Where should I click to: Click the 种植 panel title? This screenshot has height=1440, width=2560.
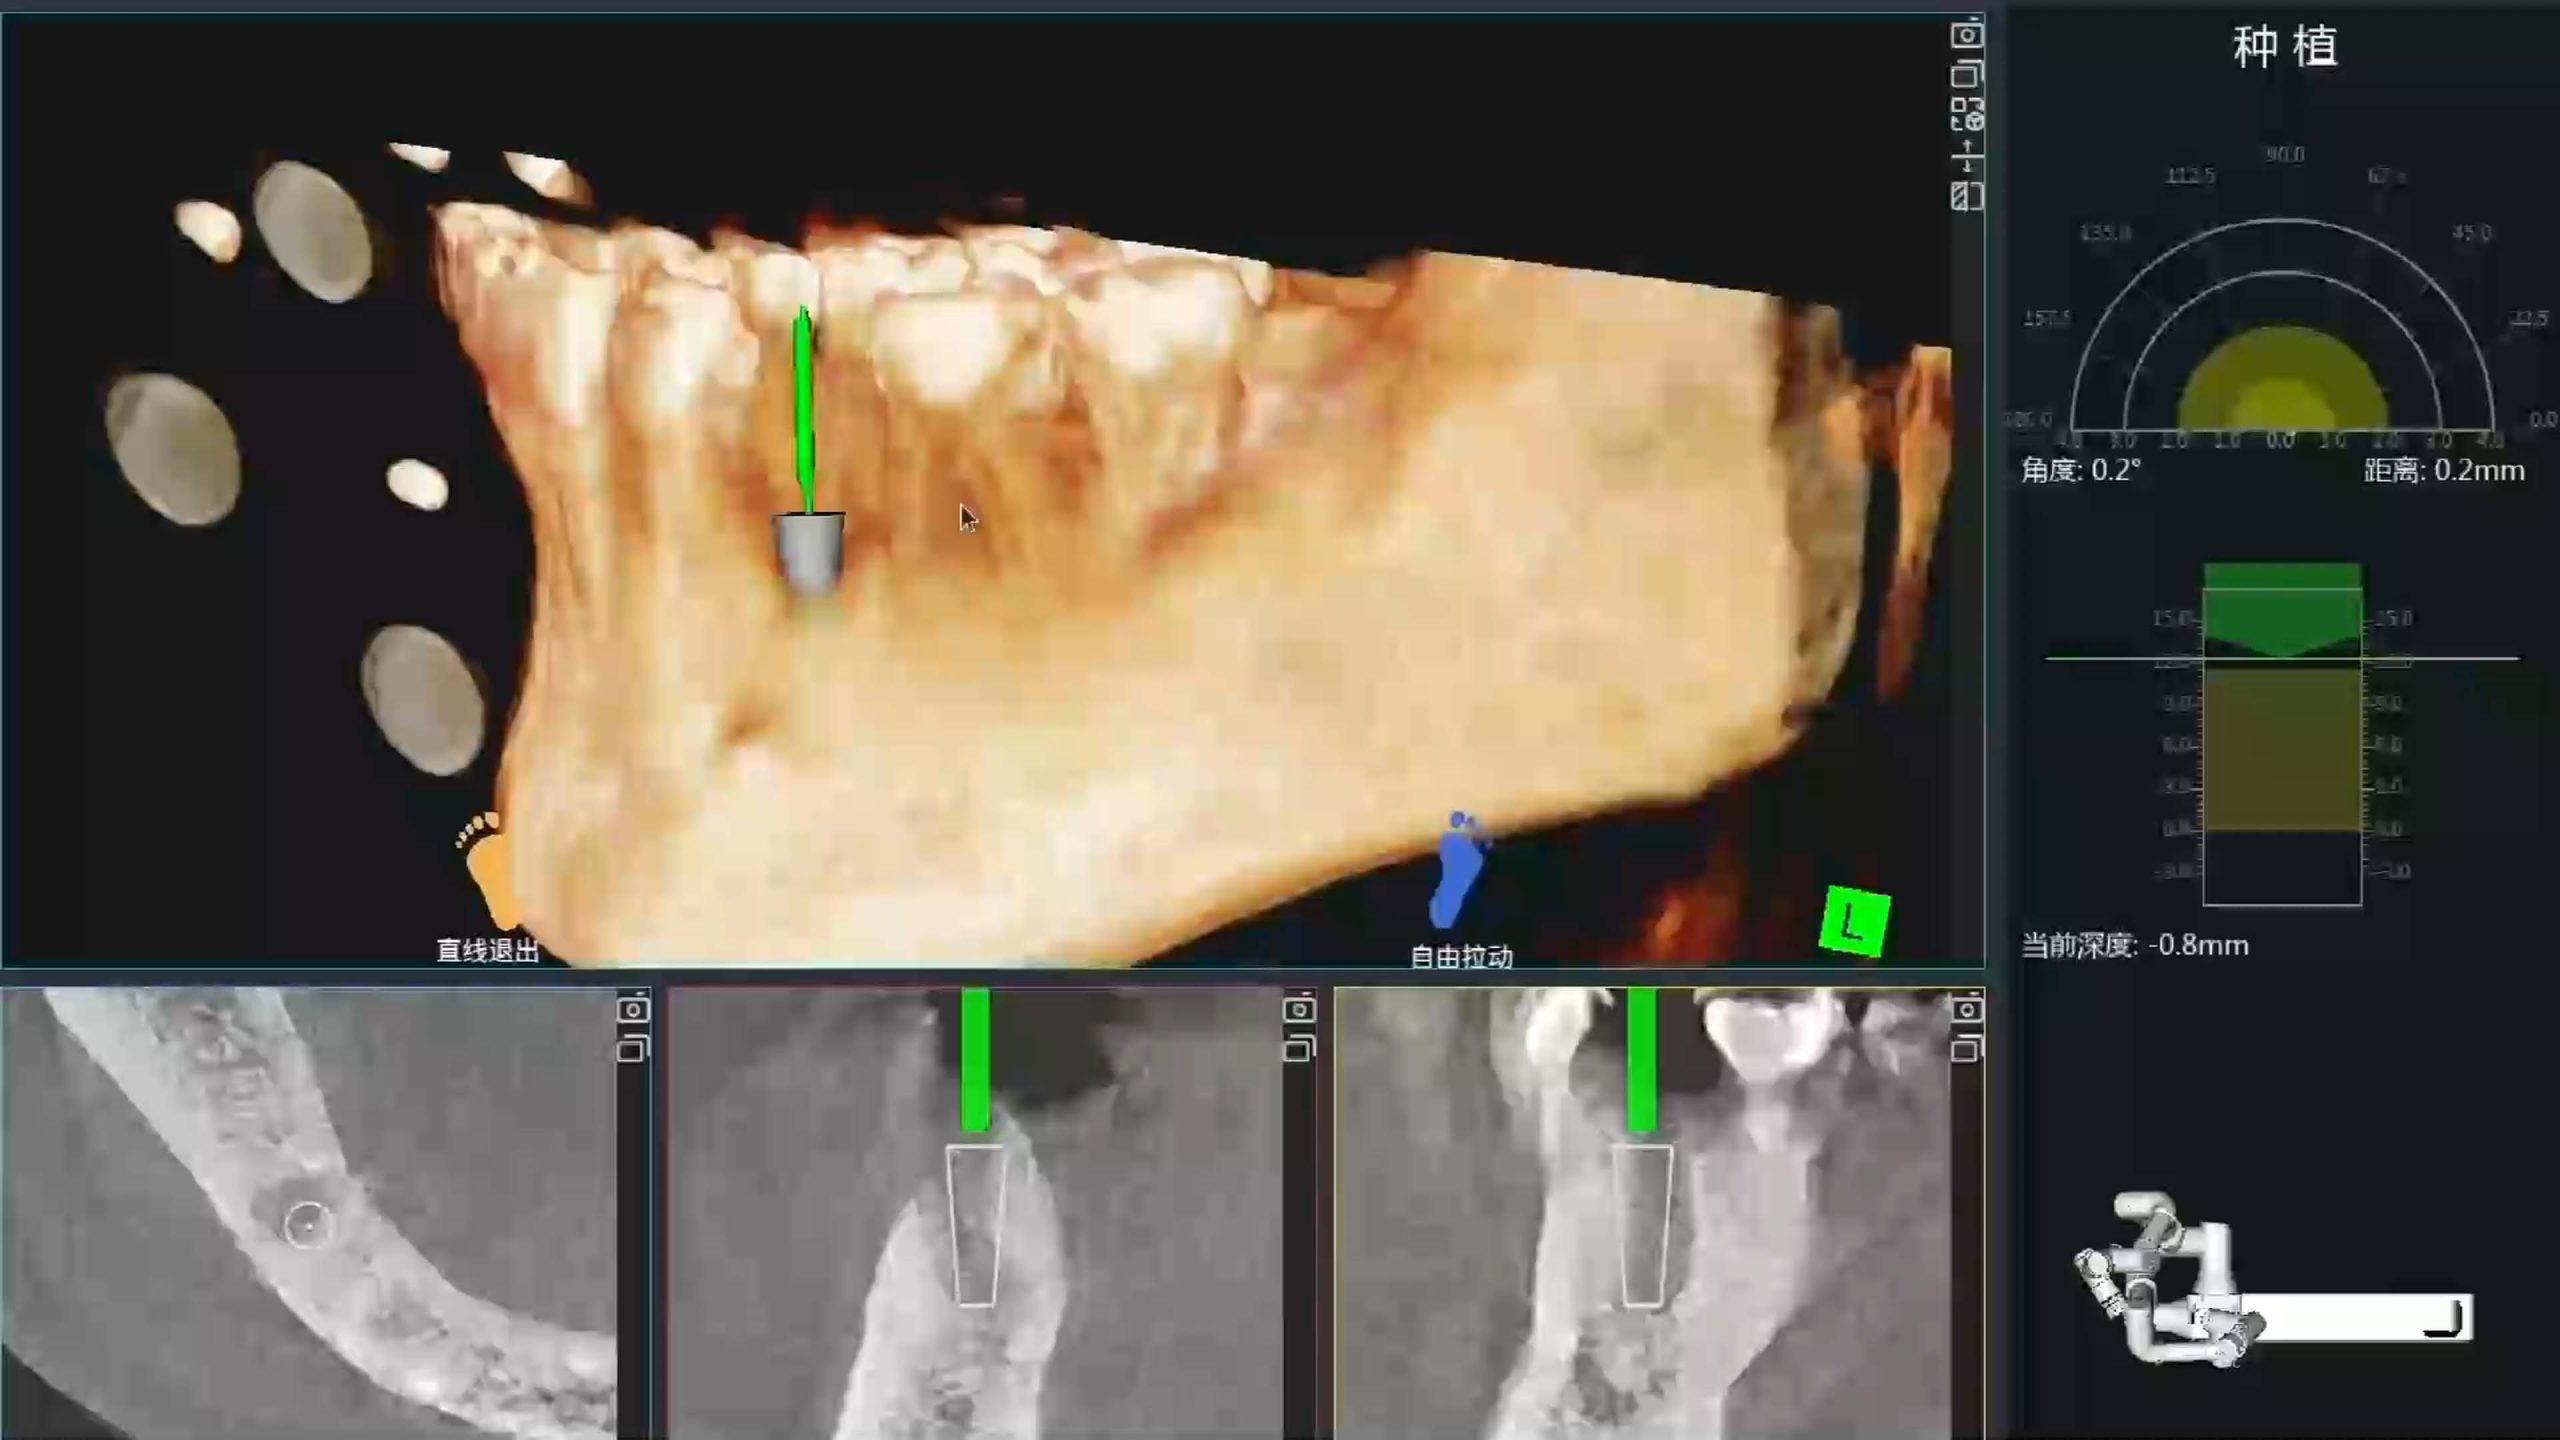pos(2285,47)
